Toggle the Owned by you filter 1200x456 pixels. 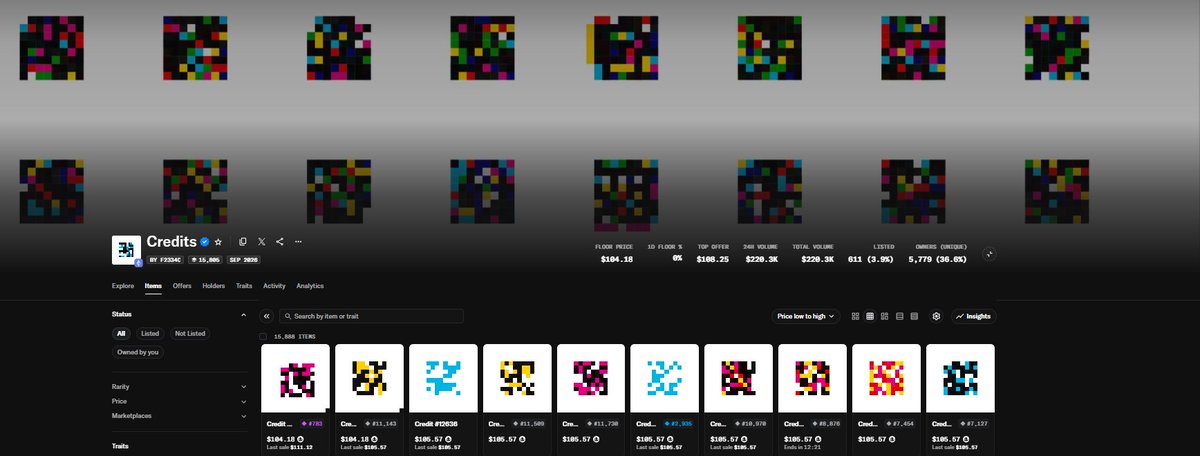(138, 352)
